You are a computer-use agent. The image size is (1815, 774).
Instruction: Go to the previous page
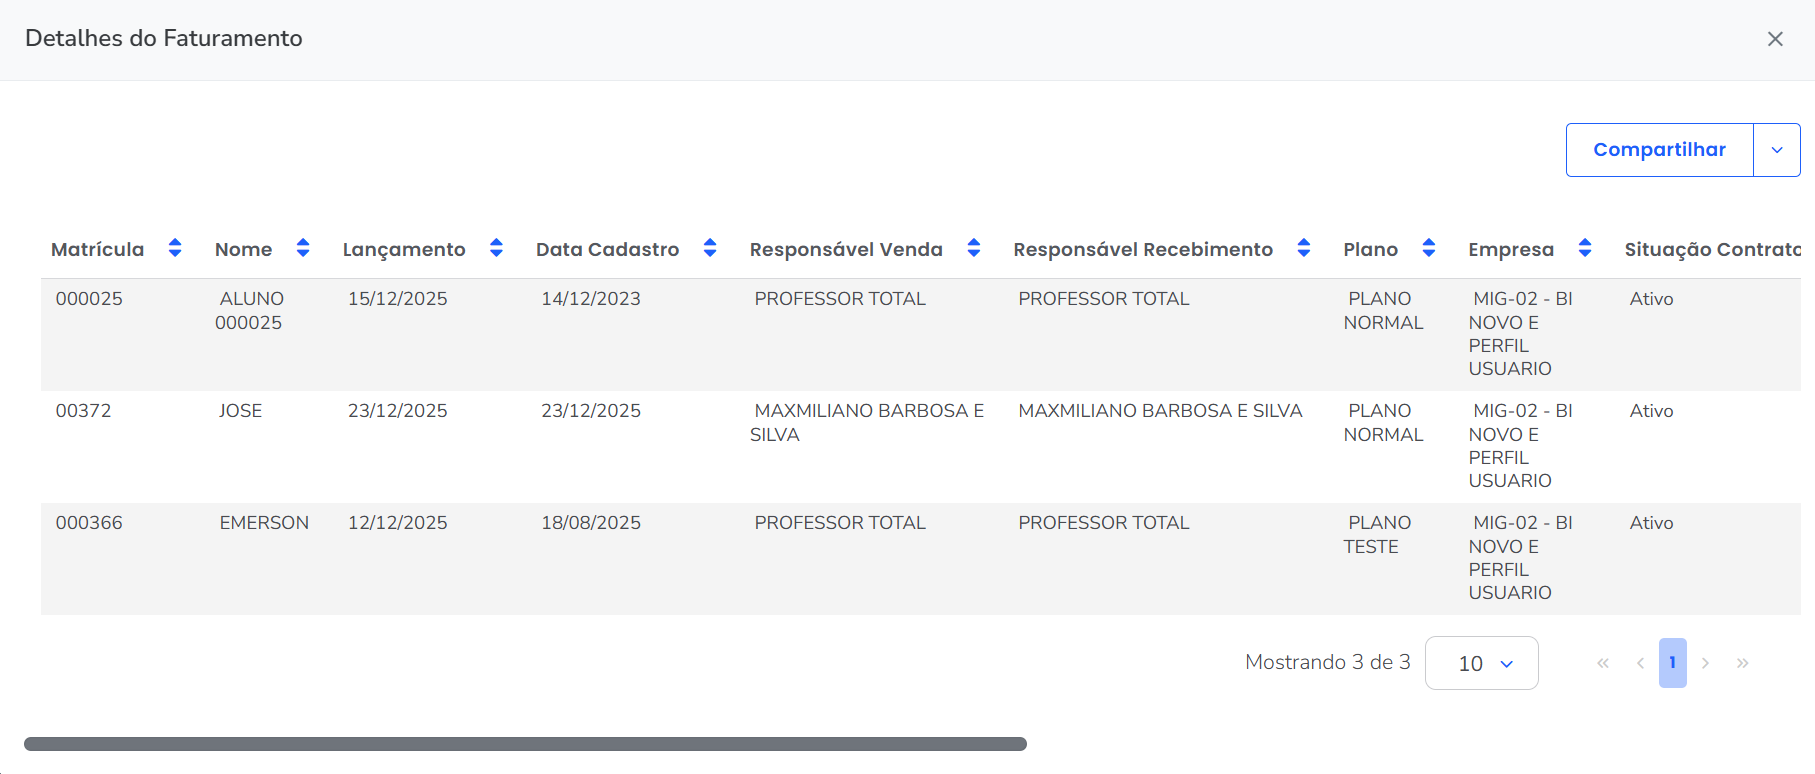[x=1640, y=663]
